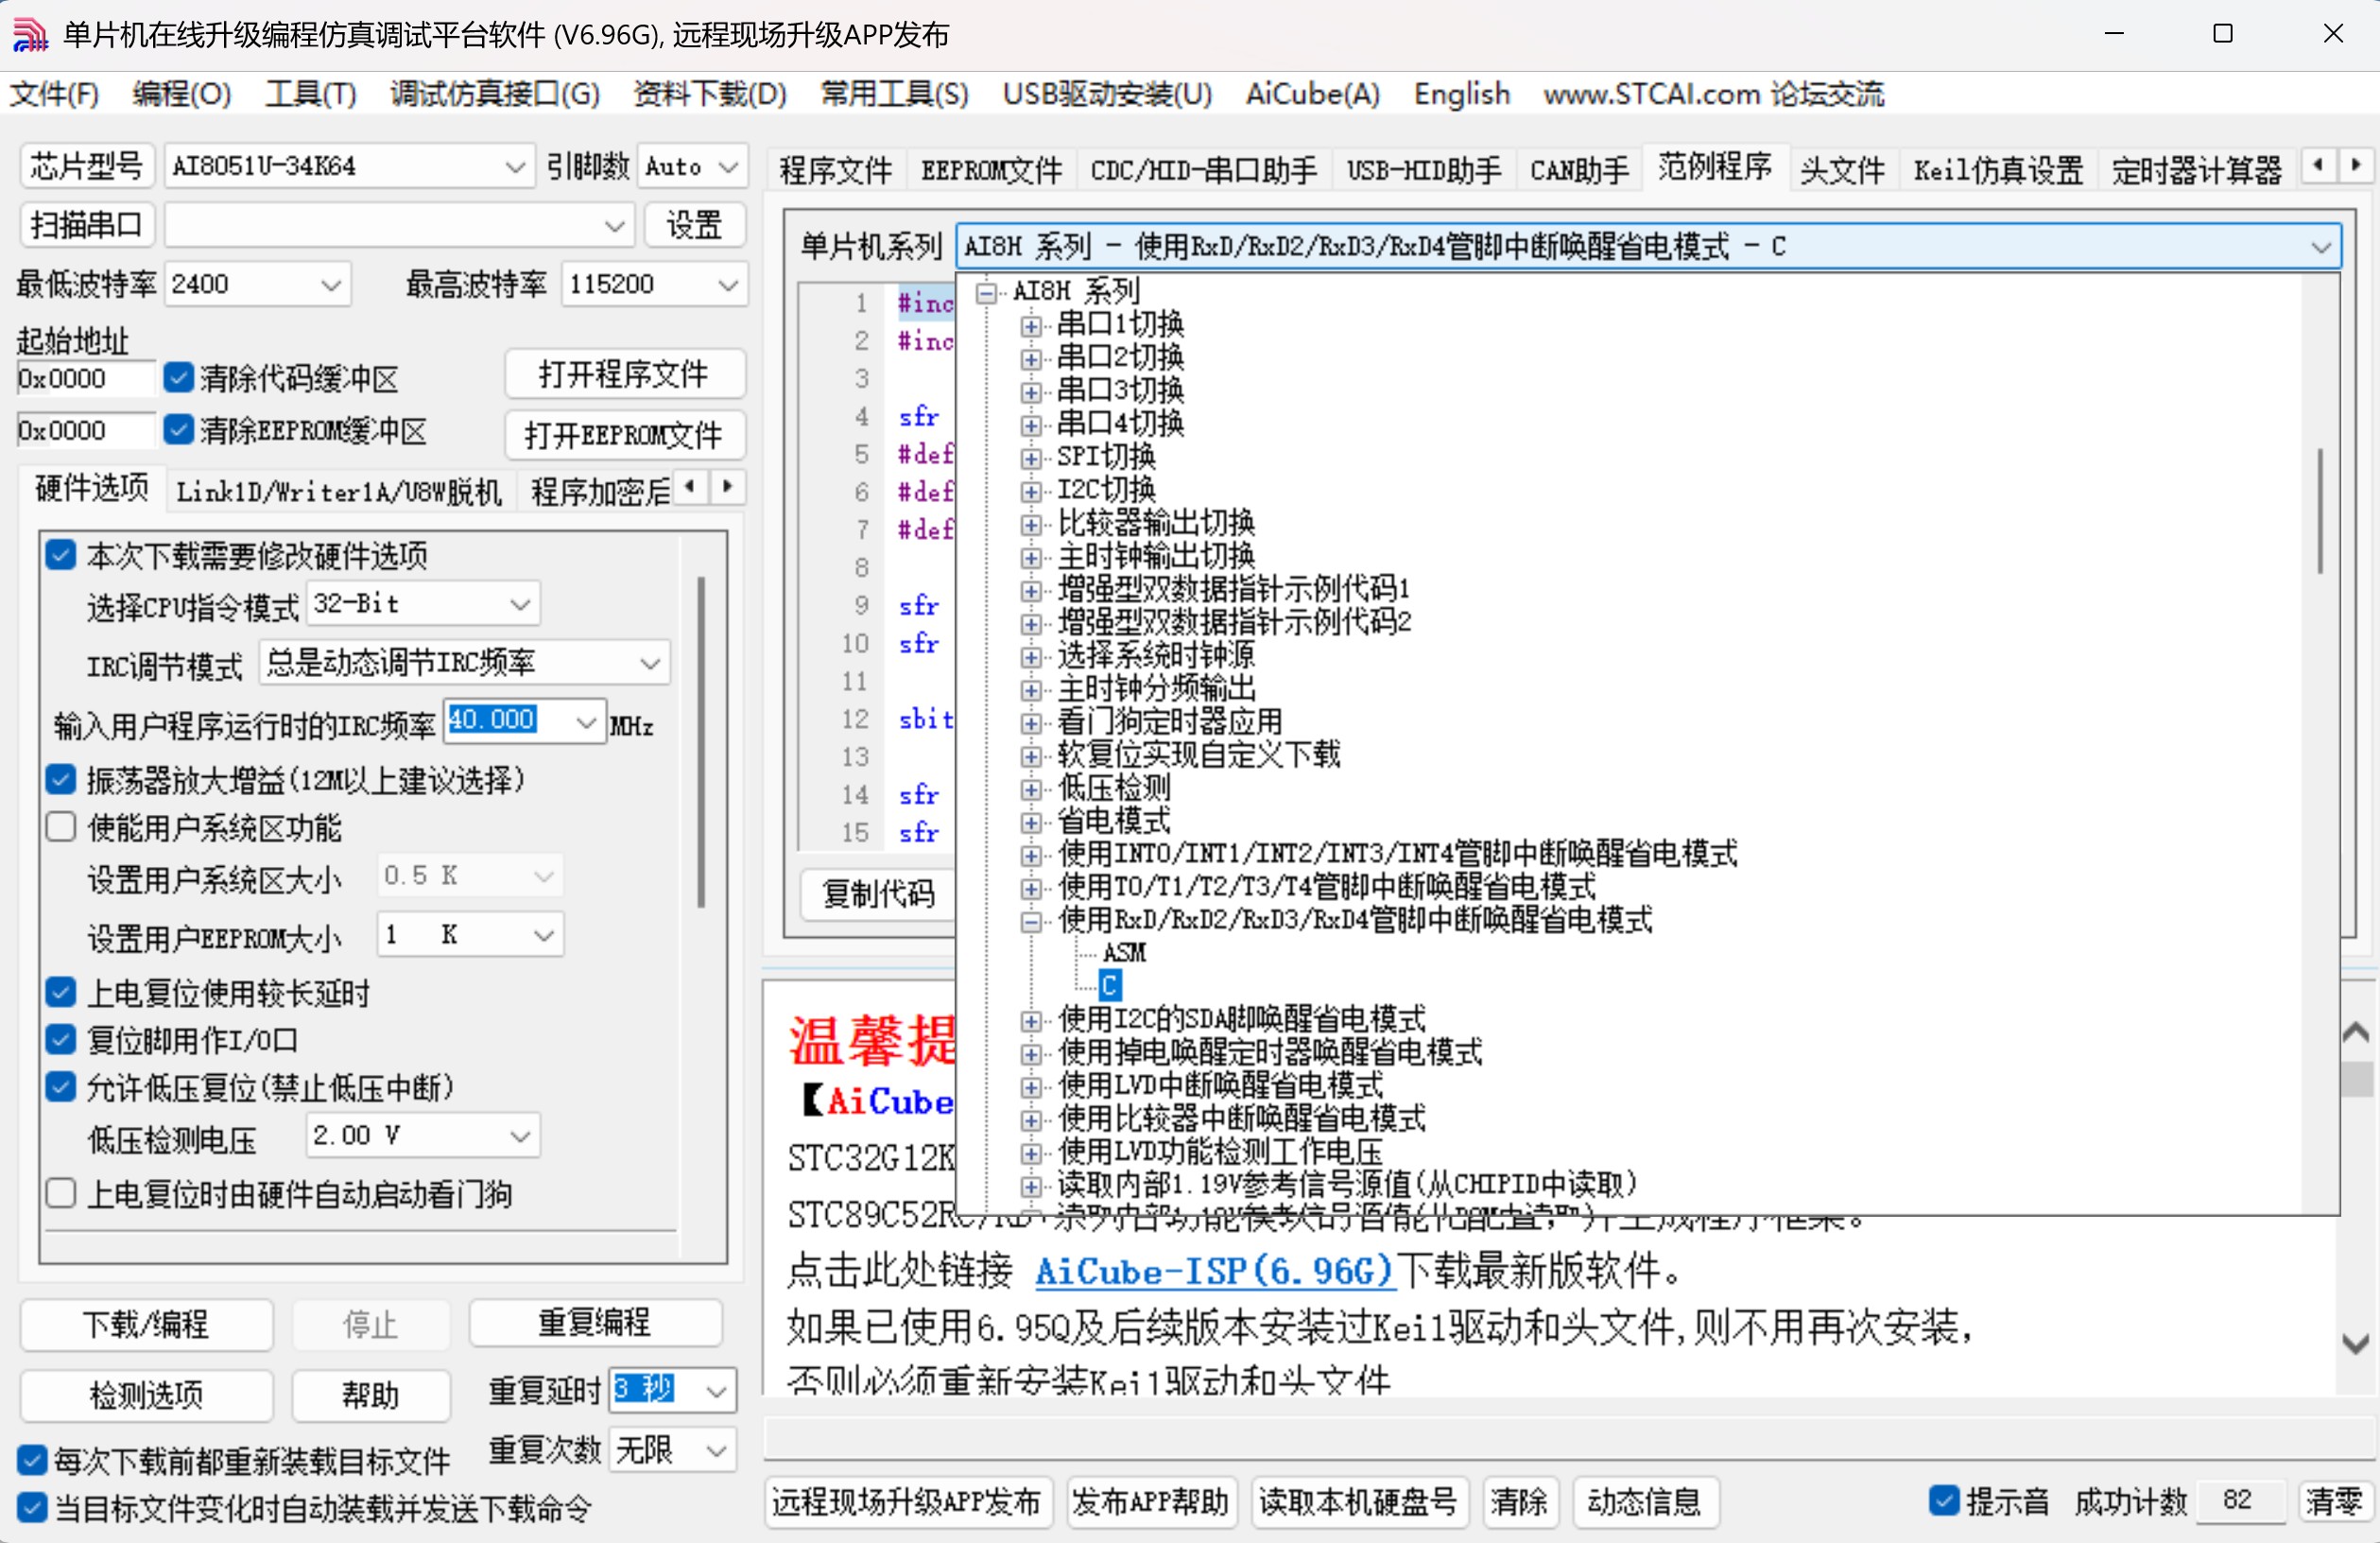Screen dimensions: 2380x1543
Task: Click the left arrow beside 程序加密后 tab
Action: [690, 487]
